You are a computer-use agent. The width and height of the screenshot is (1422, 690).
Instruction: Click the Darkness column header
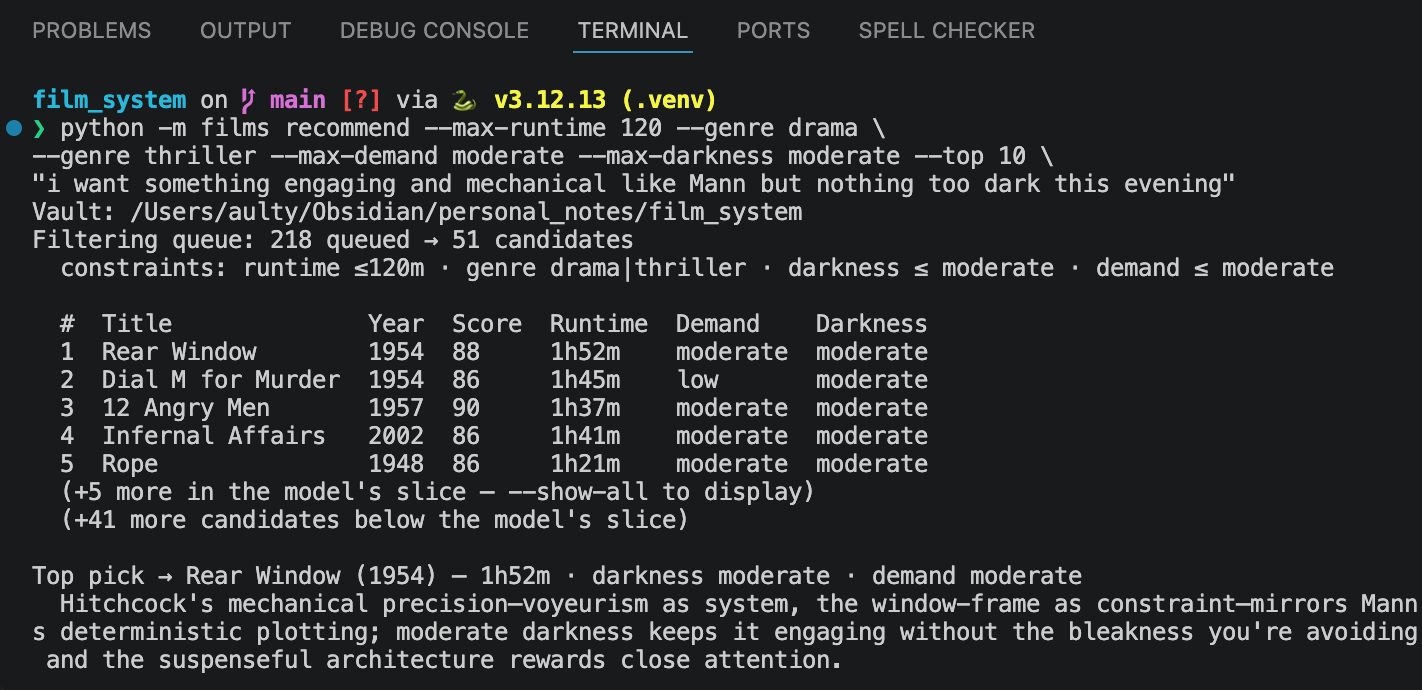tap(872, 324)
